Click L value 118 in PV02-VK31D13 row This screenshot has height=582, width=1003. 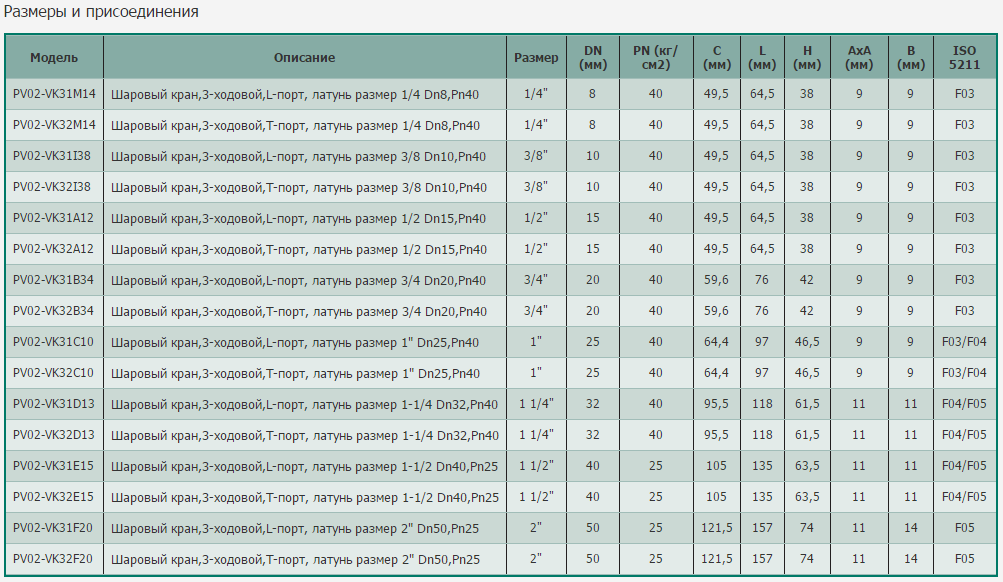coord(762,404)
